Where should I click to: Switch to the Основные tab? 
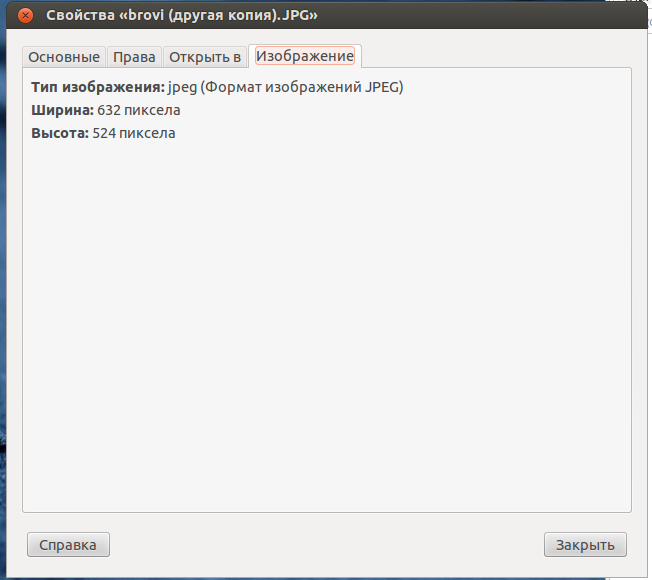(x=64, y=57)
